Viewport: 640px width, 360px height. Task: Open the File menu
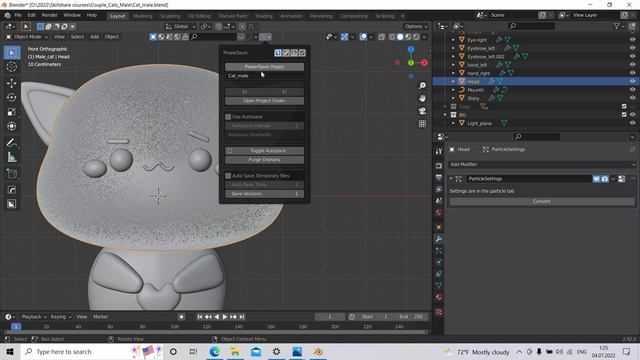pos(18,15)
